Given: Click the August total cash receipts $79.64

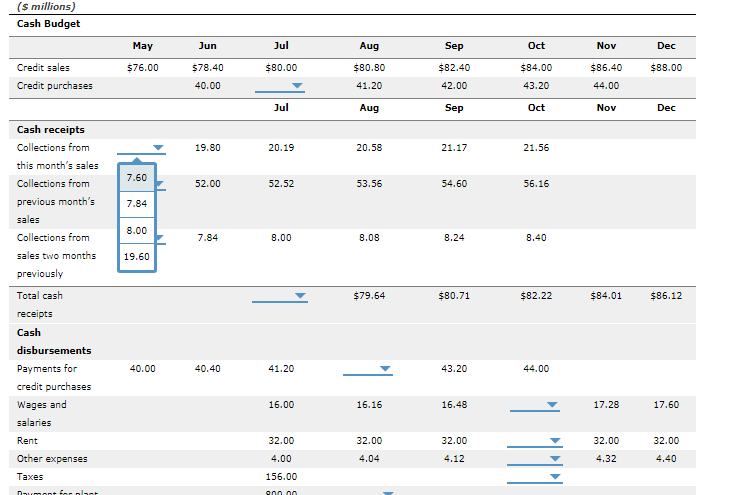Looking at the screenshot, I should click(x=369, y=296).
